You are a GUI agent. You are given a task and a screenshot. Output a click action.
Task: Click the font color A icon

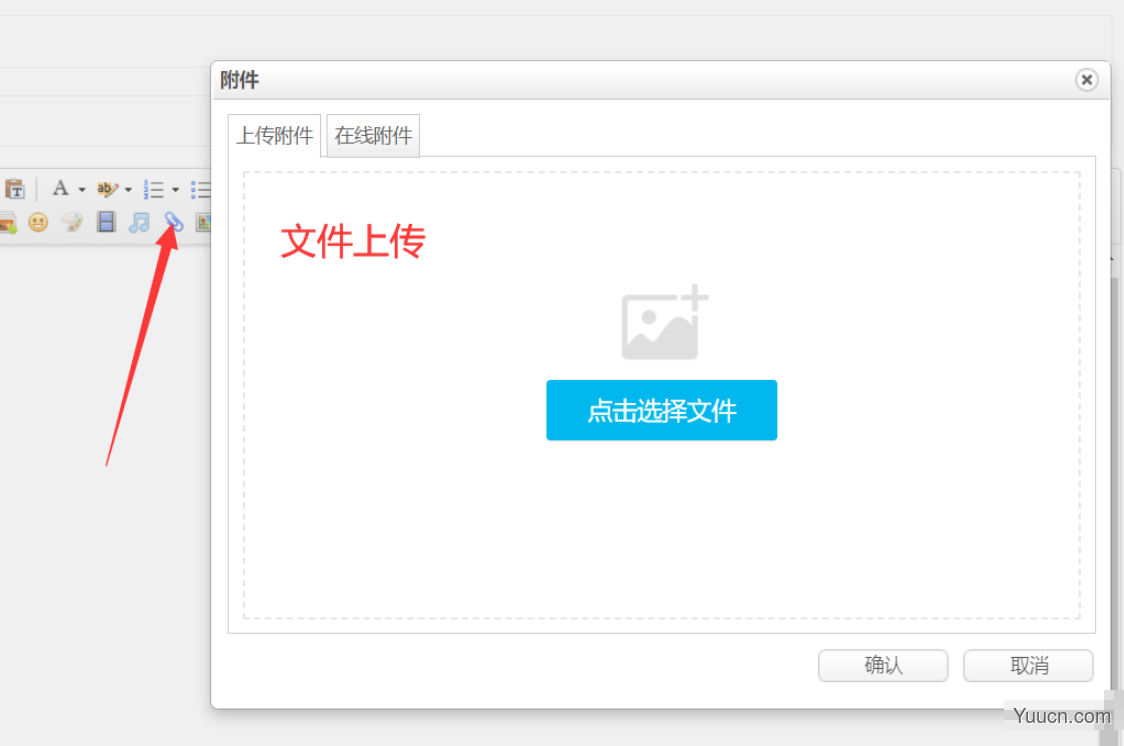61,189
